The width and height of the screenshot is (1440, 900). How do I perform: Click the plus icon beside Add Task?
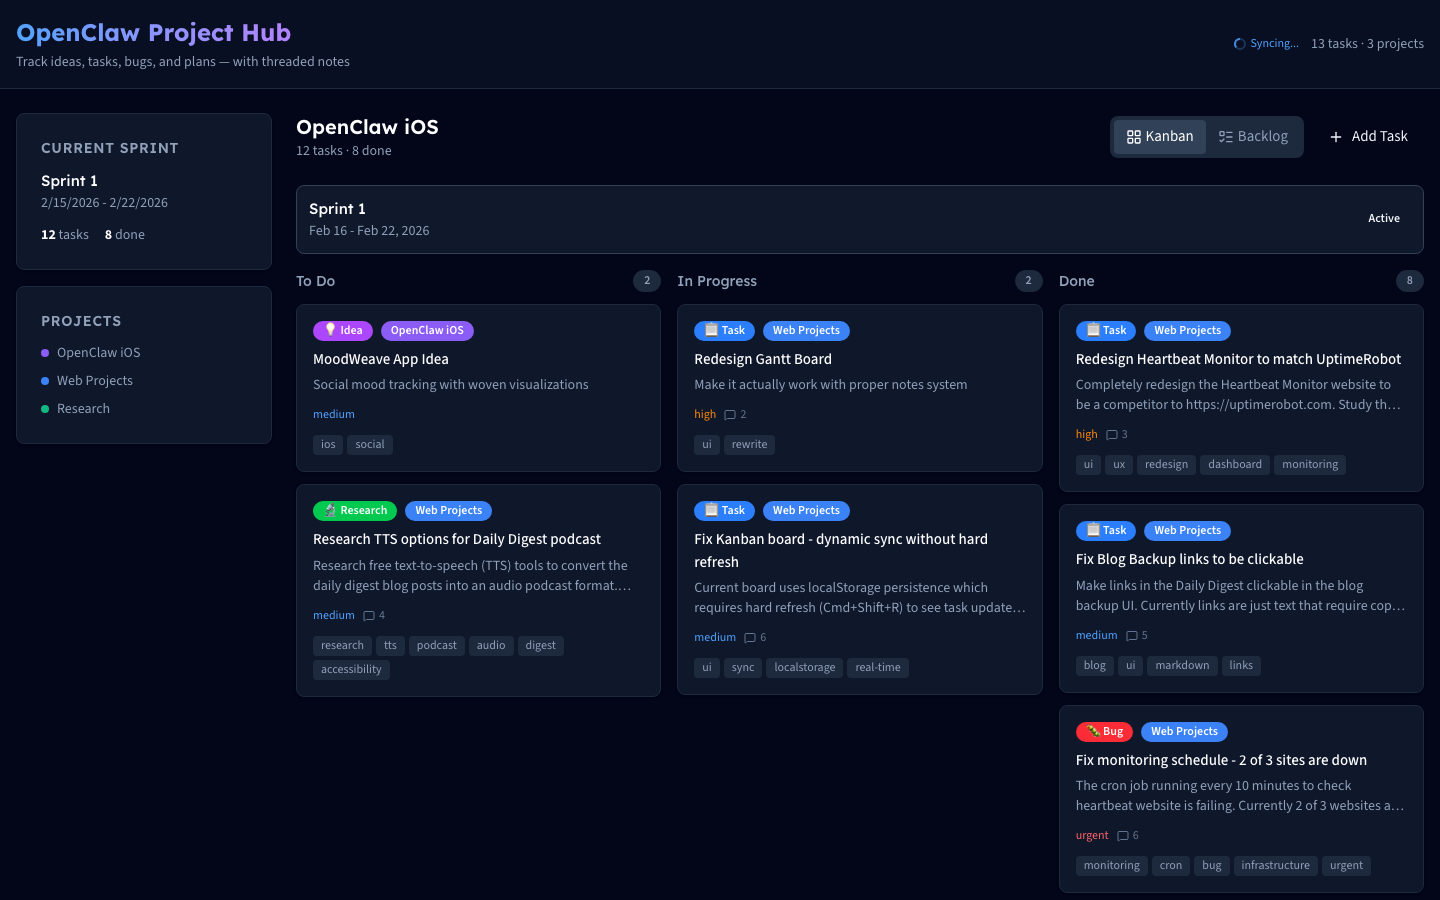[x=1336, y=137]
